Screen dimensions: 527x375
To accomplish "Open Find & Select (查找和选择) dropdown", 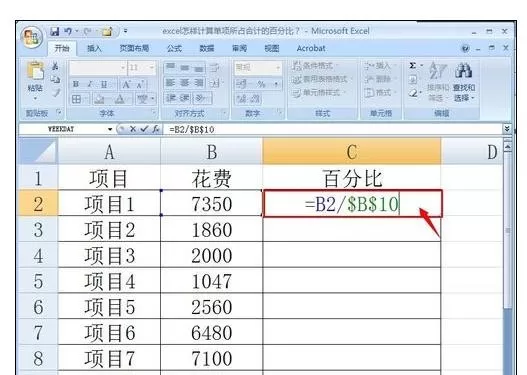I will click(464, 83).
